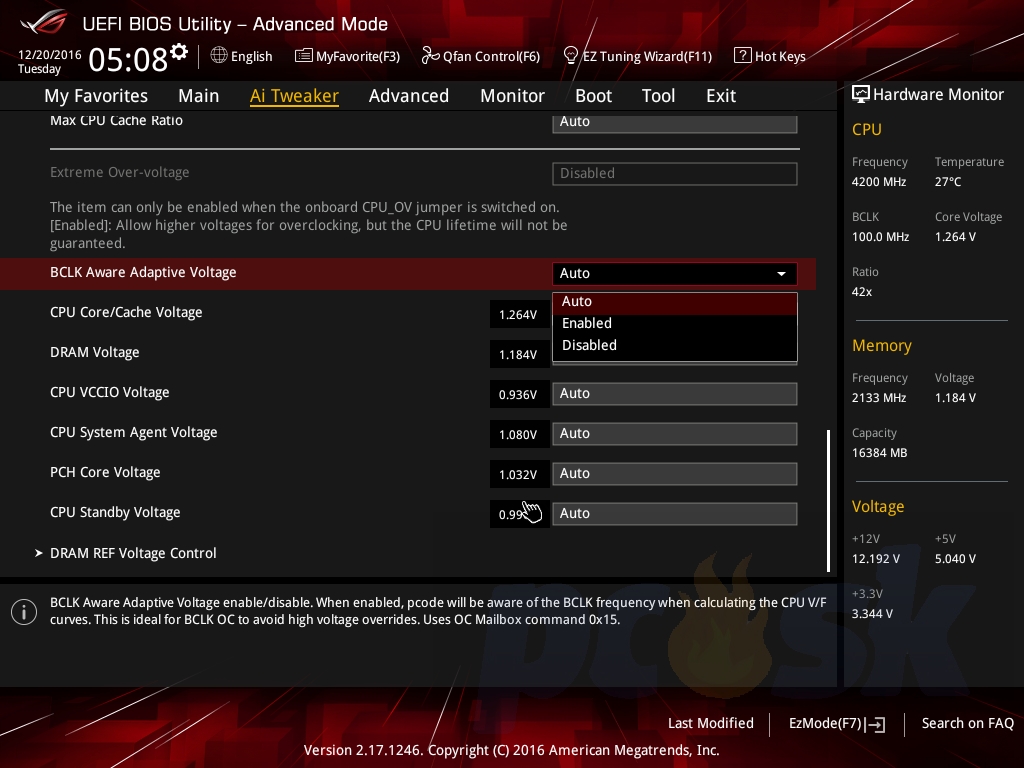Screen dimensions: 1024x768
Task: Select PCH Core Voltage label
Action: [x=105, y=472]
